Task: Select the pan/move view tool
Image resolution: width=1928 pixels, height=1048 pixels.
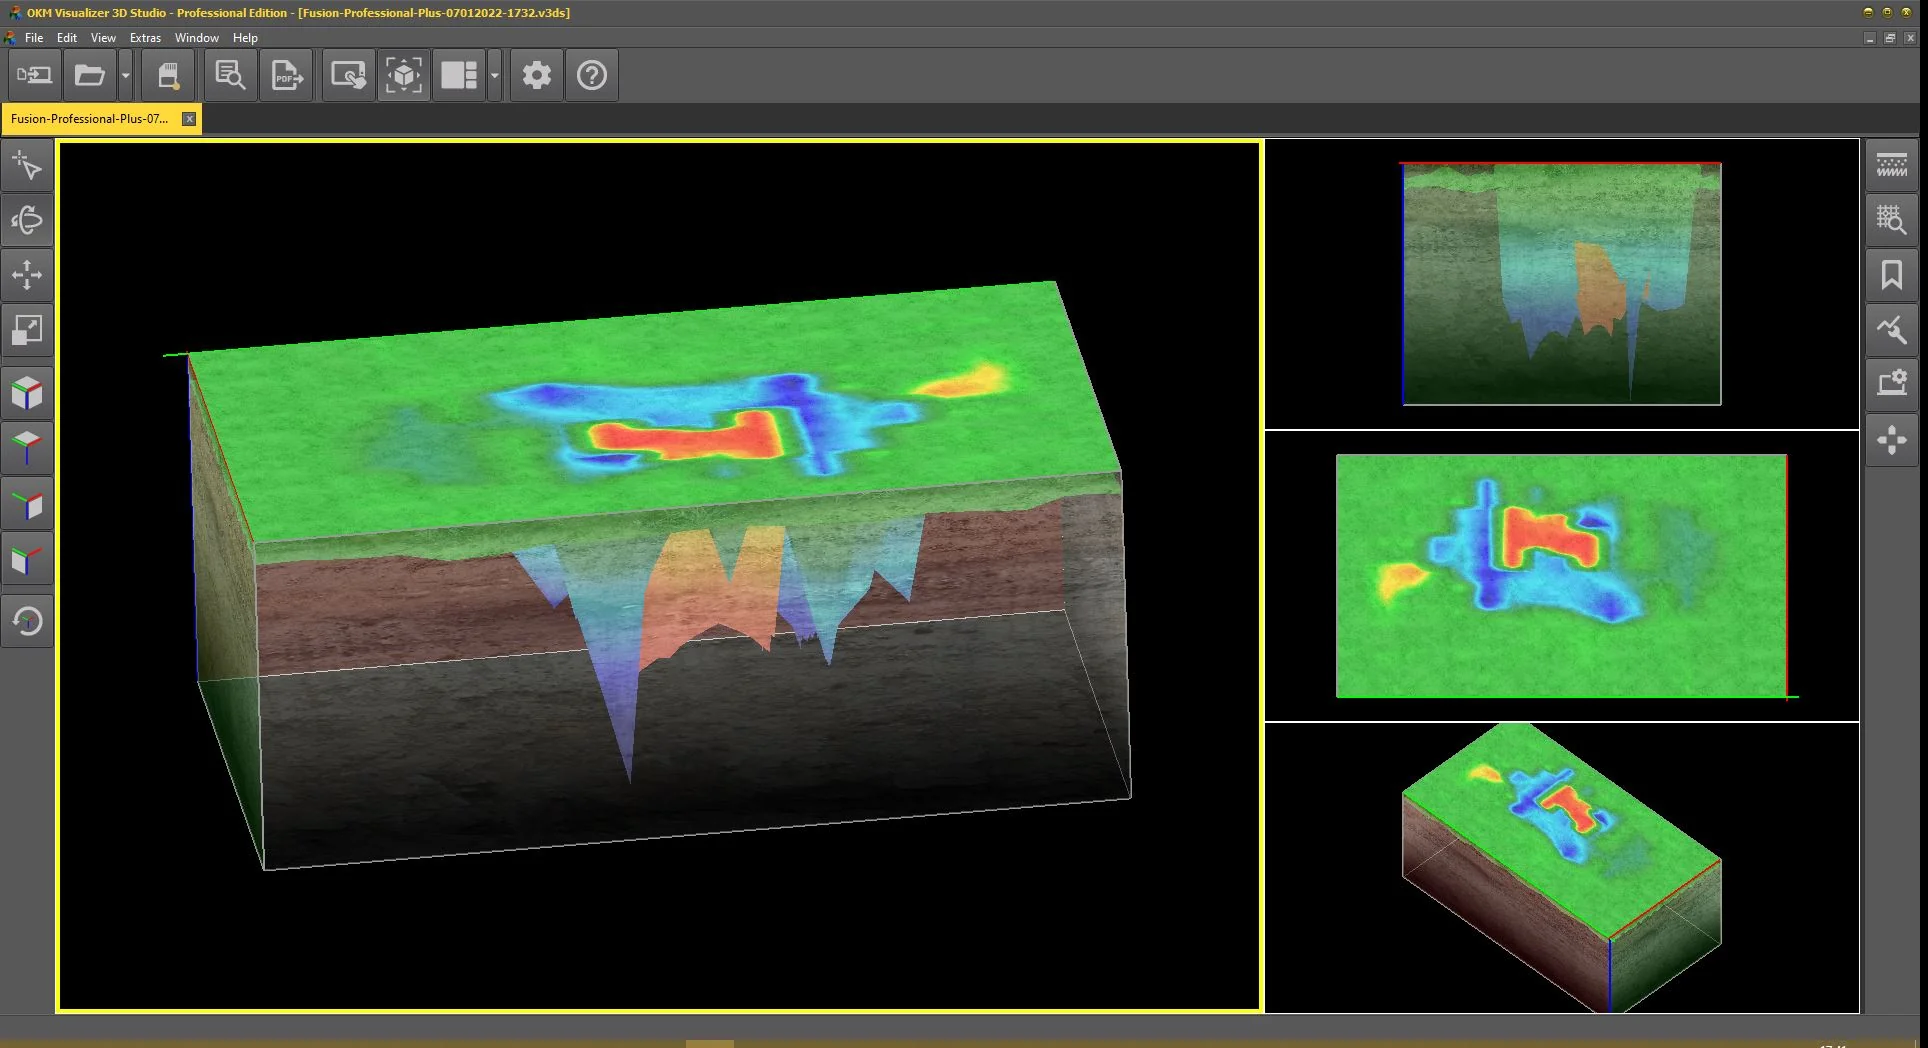Action: [x=27, y=275]
